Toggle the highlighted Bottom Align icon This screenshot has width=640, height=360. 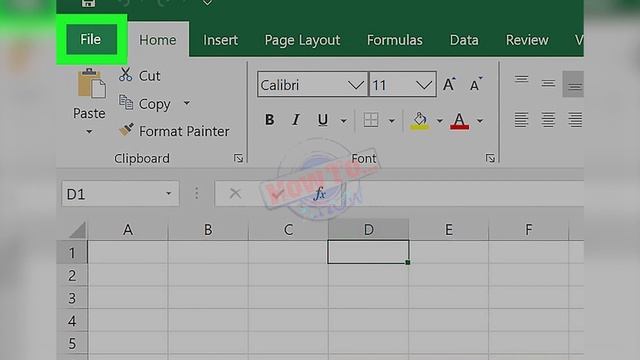click(573, 84)
